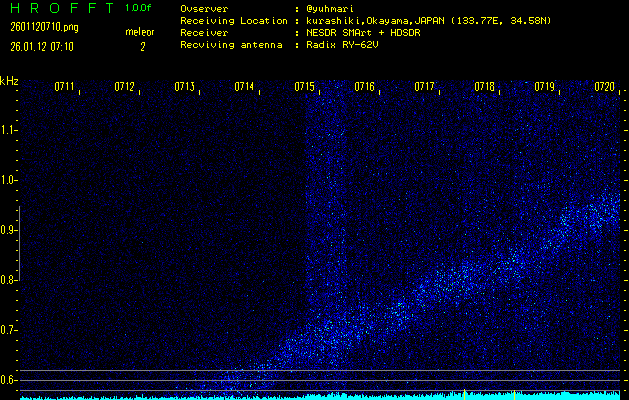The image size is (629, 400).
Task: Click the 0.7 frequency axis label
Action: click(9, 330)
